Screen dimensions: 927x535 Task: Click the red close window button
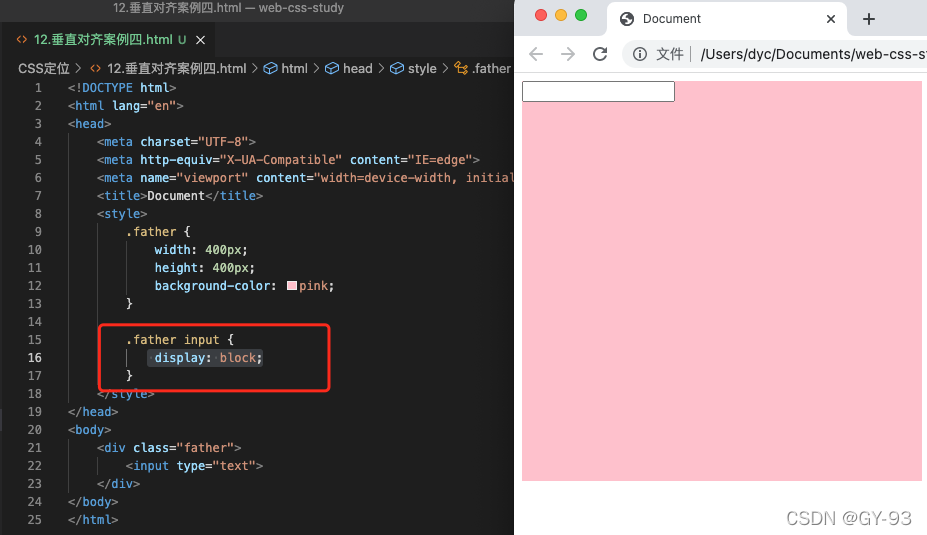pyautogui.click(x=541, y=15)
